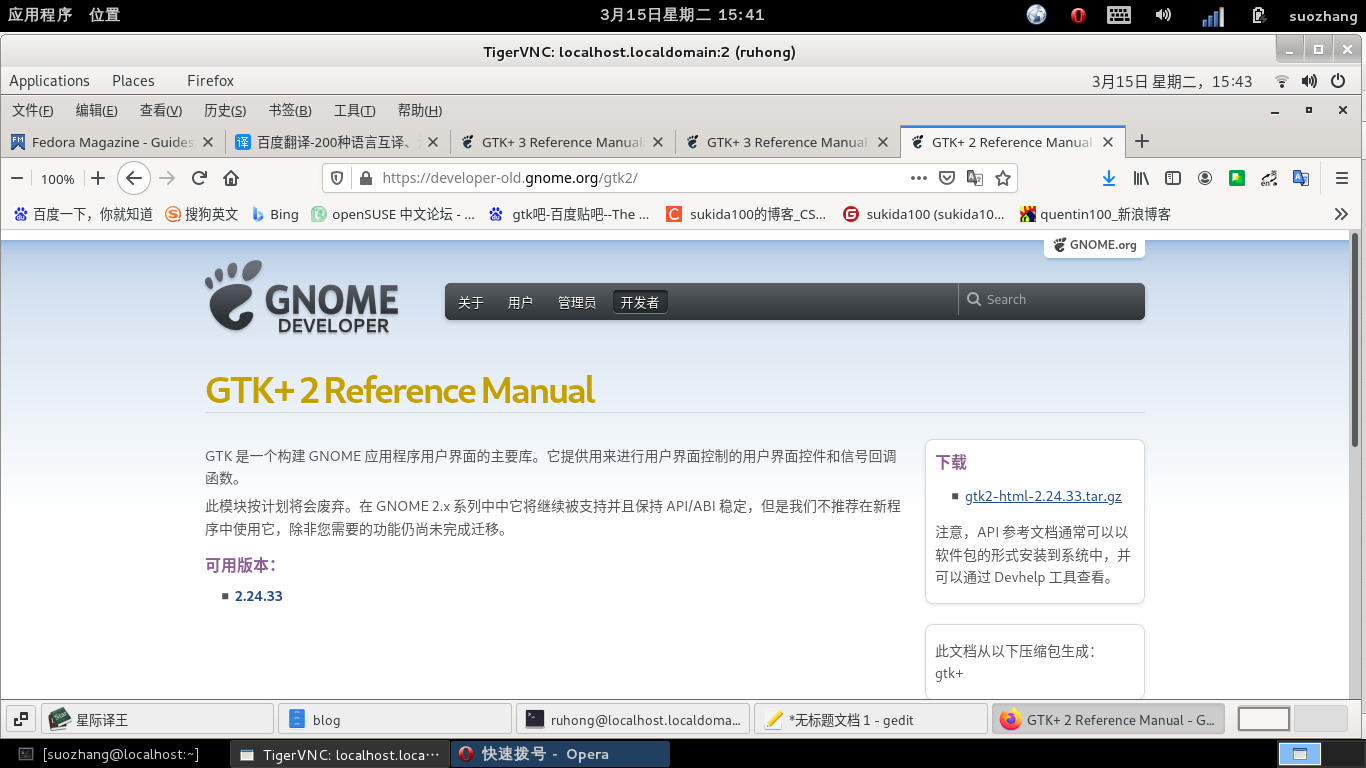This screenshot has height=768, width=1366.
Task: Reset the 100% zoom level
Action: 58,179
